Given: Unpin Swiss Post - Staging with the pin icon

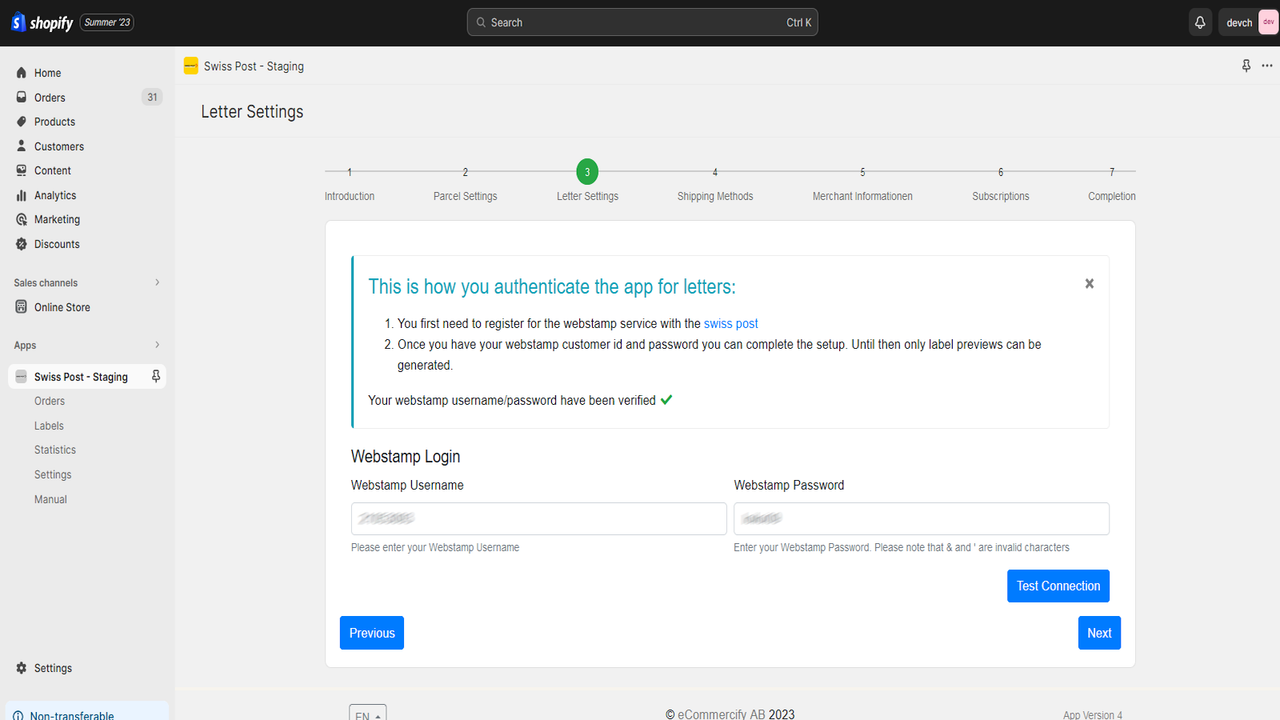Looking at the screenshot, I should [155, 376].
